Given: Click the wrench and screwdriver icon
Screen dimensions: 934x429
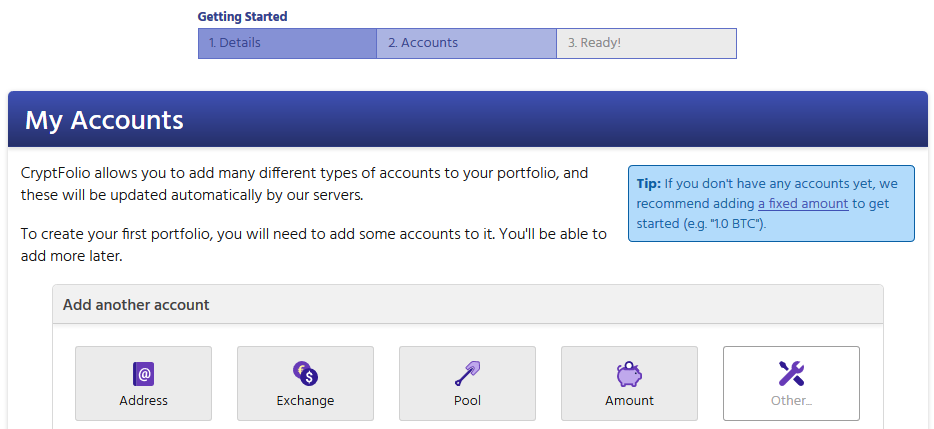Looking at the screenshot, I should tap(791, 374).
